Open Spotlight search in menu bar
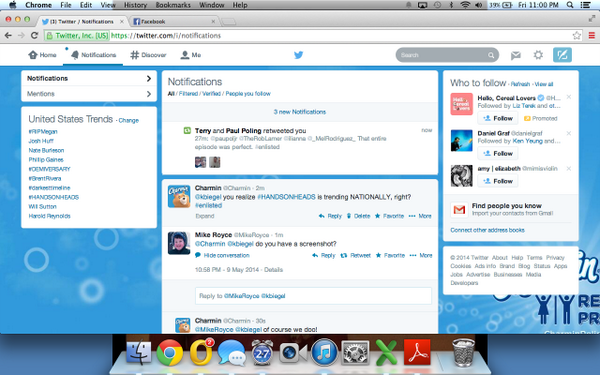This screenshot has height=375, width=600. coord(570,5)
